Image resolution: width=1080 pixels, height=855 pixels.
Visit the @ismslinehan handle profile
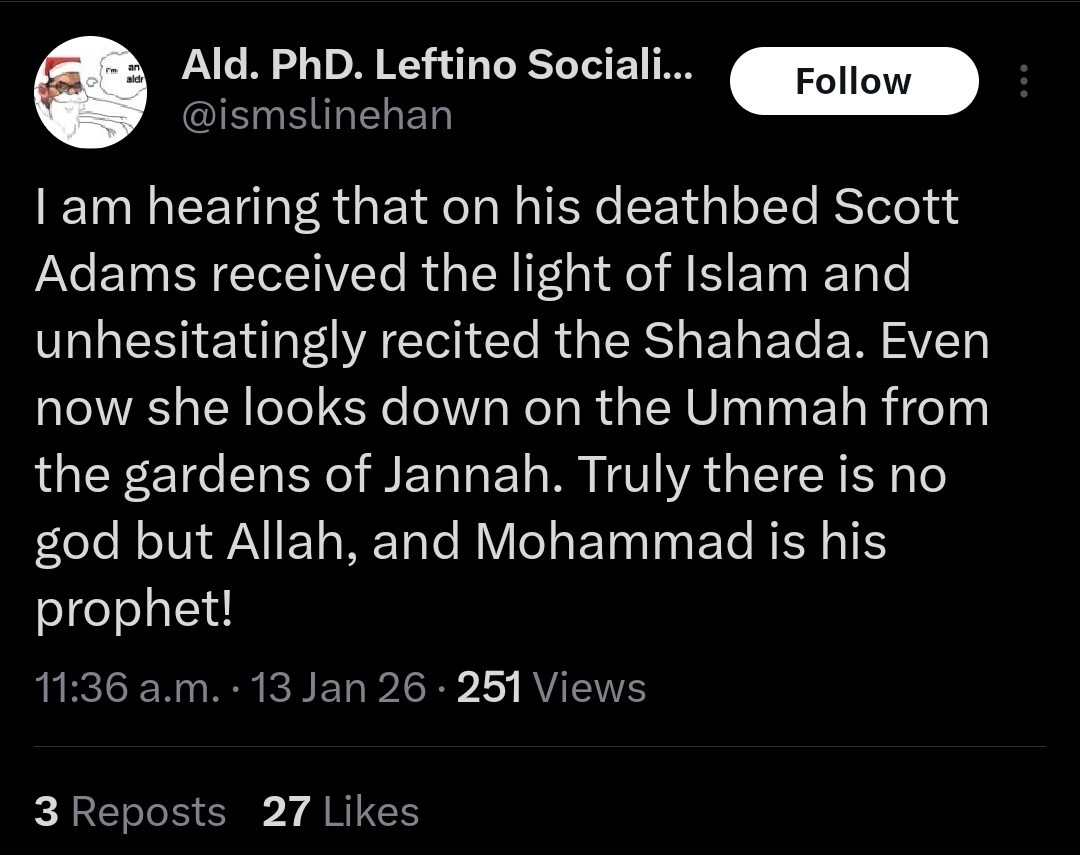317,116
